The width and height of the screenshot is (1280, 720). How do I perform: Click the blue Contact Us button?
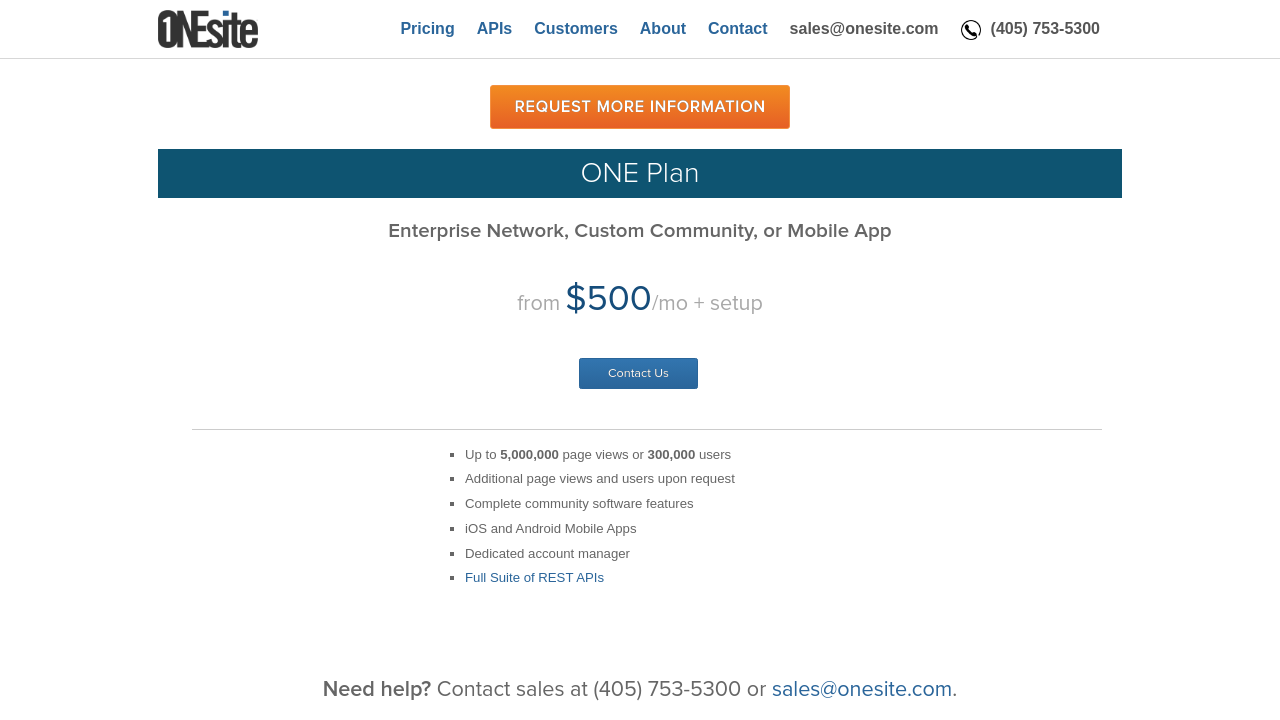(x=638, y=373)
